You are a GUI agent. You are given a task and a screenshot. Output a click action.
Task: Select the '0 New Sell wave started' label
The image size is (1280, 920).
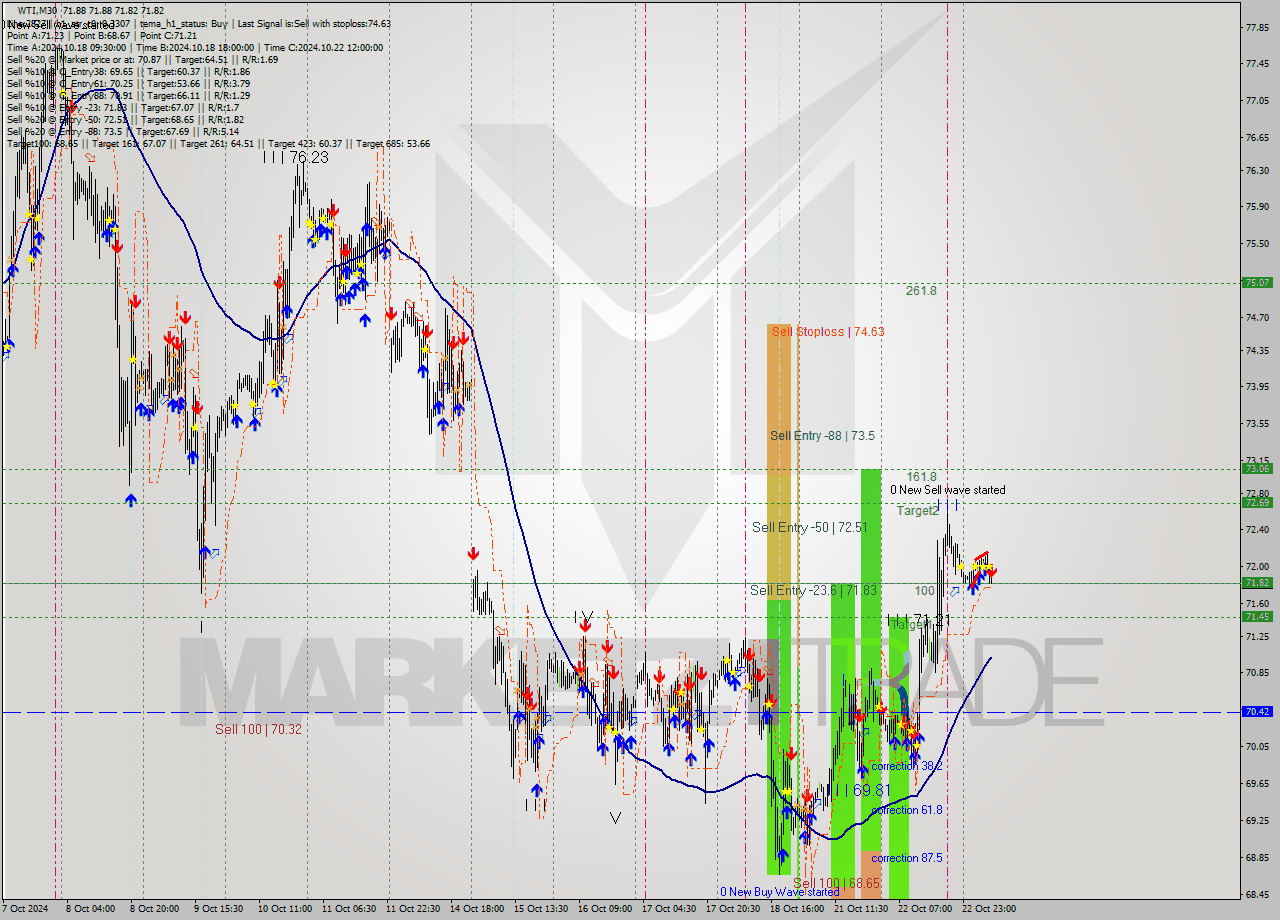tap(948, 490)
